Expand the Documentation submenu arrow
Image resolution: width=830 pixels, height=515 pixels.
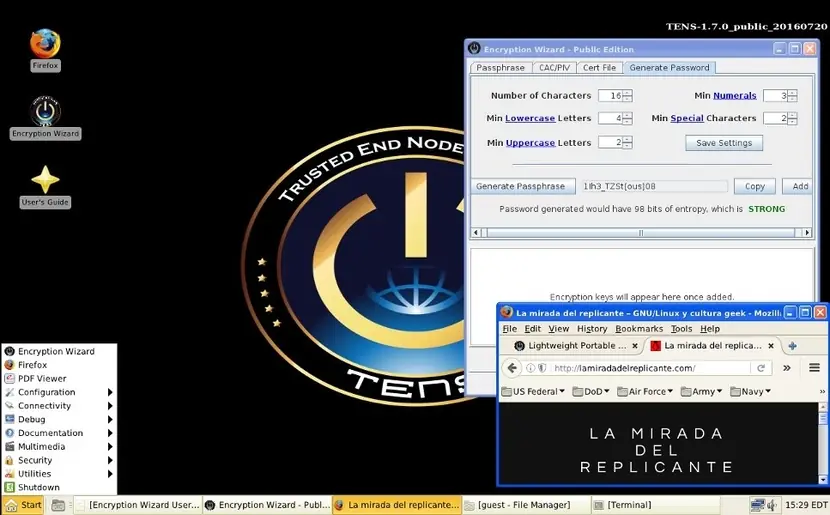110,433
